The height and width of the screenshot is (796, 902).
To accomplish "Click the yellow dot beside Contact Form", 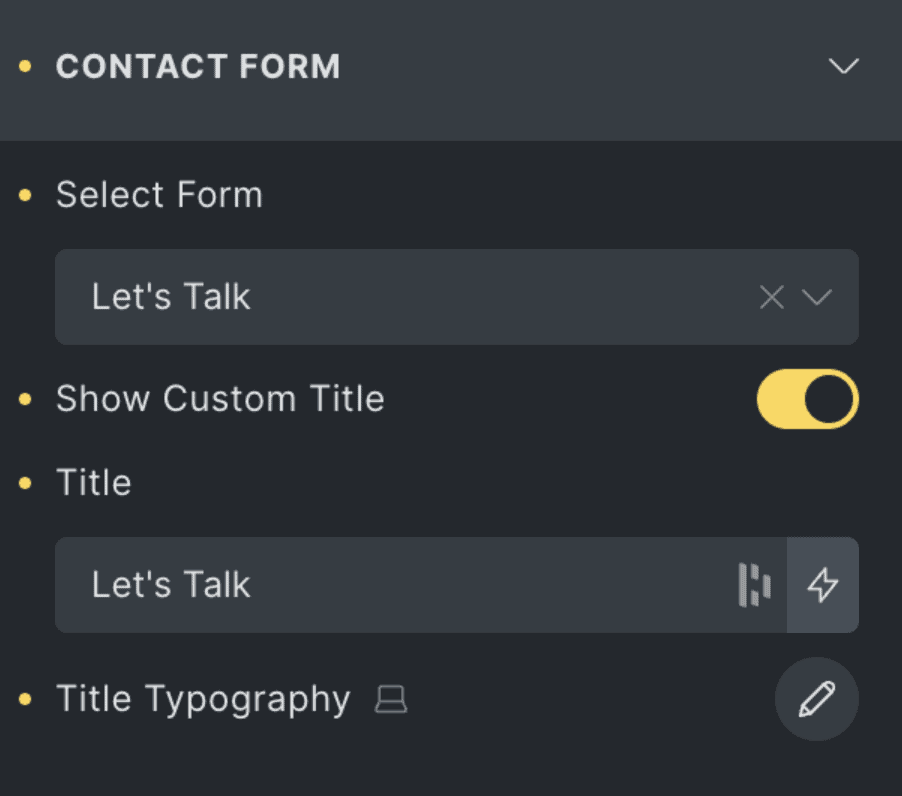I will (x=26, y=67).
